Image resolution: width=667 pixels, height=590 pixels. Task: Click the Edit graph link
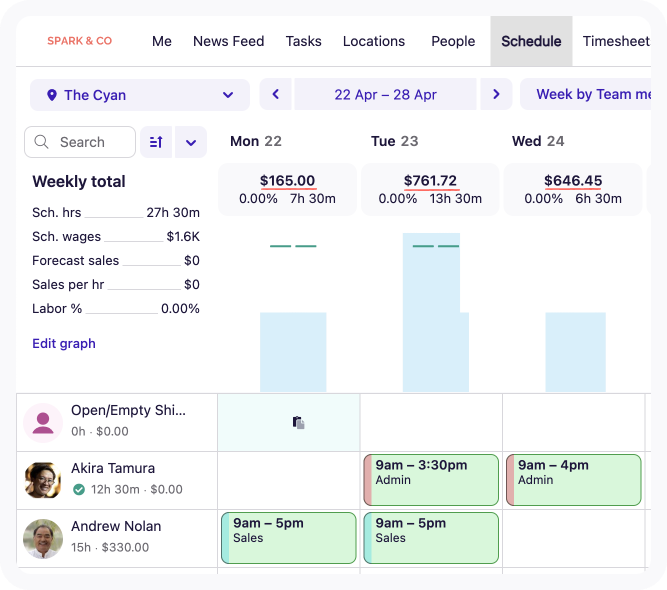(64, 343)
